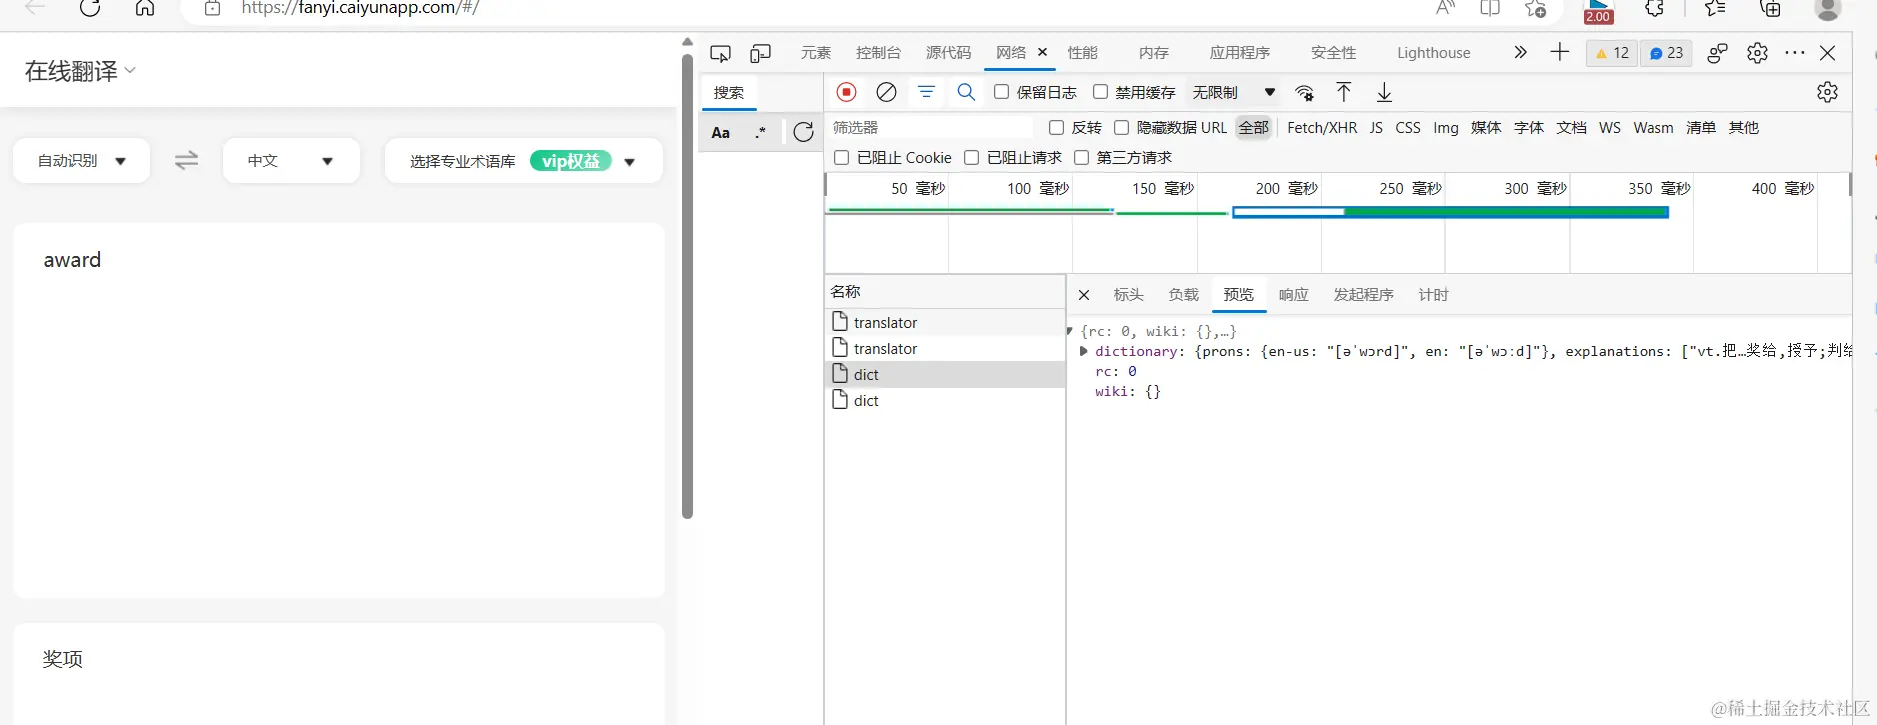
Task: Open the DevTools more options ellipsis menu
Action: click(1795, 53)
